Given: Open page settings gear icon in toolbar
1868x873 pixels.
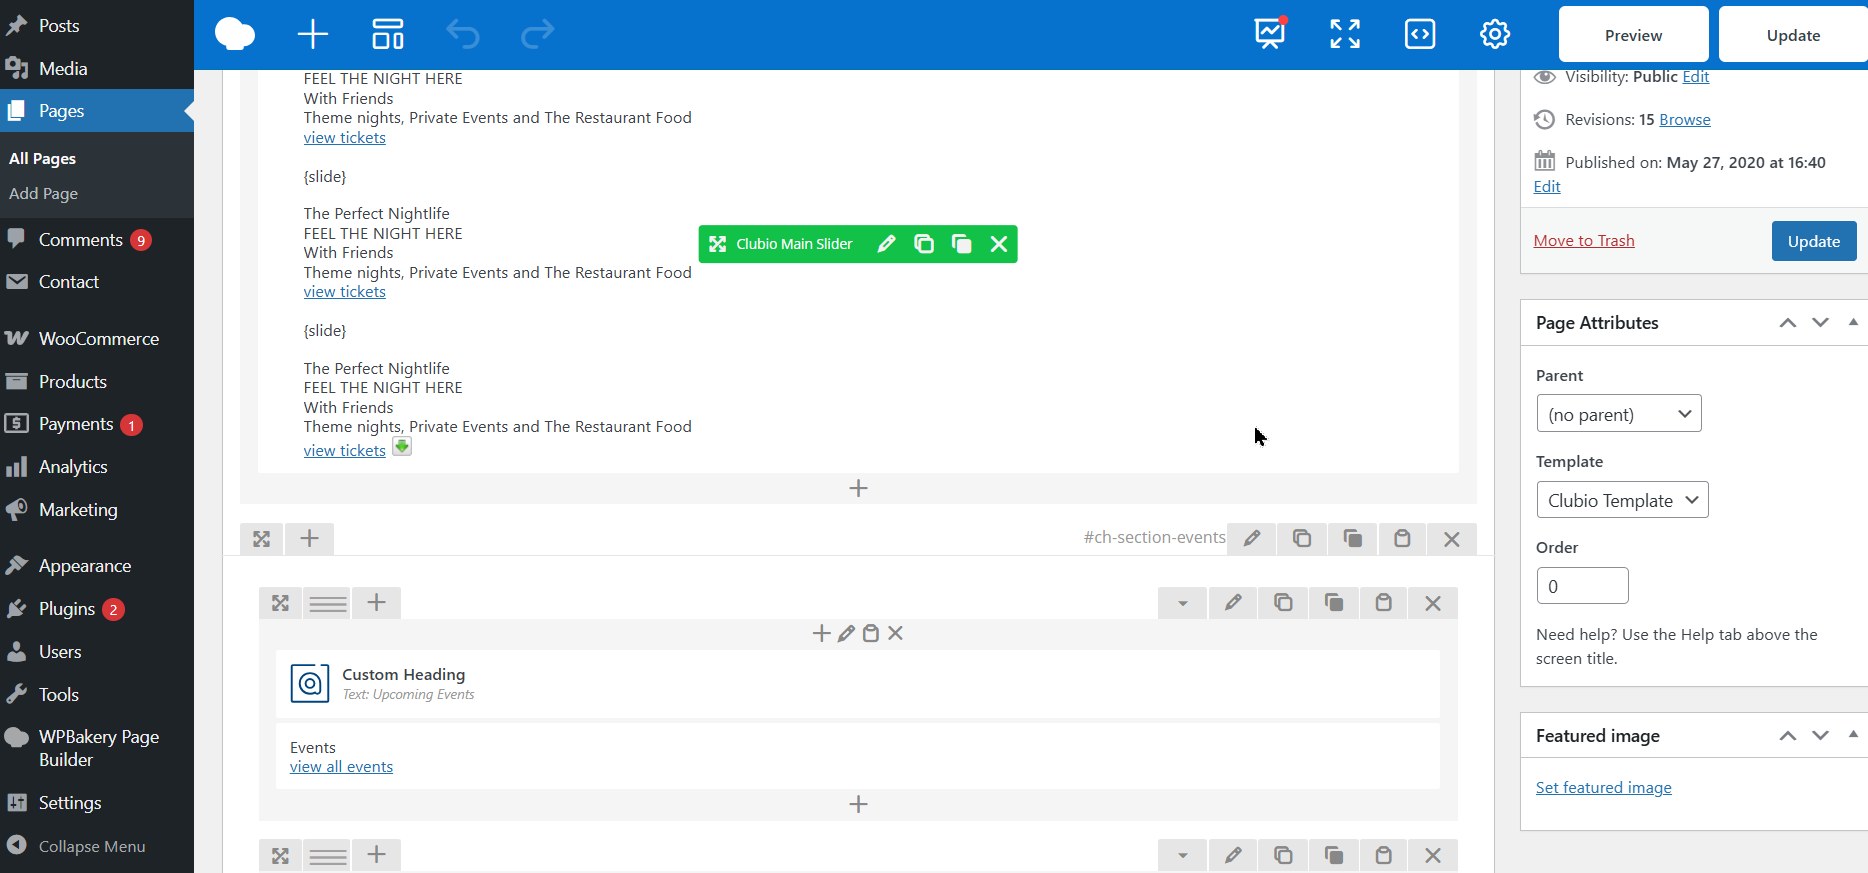Looking at the screenshot, I should 1495,34.
